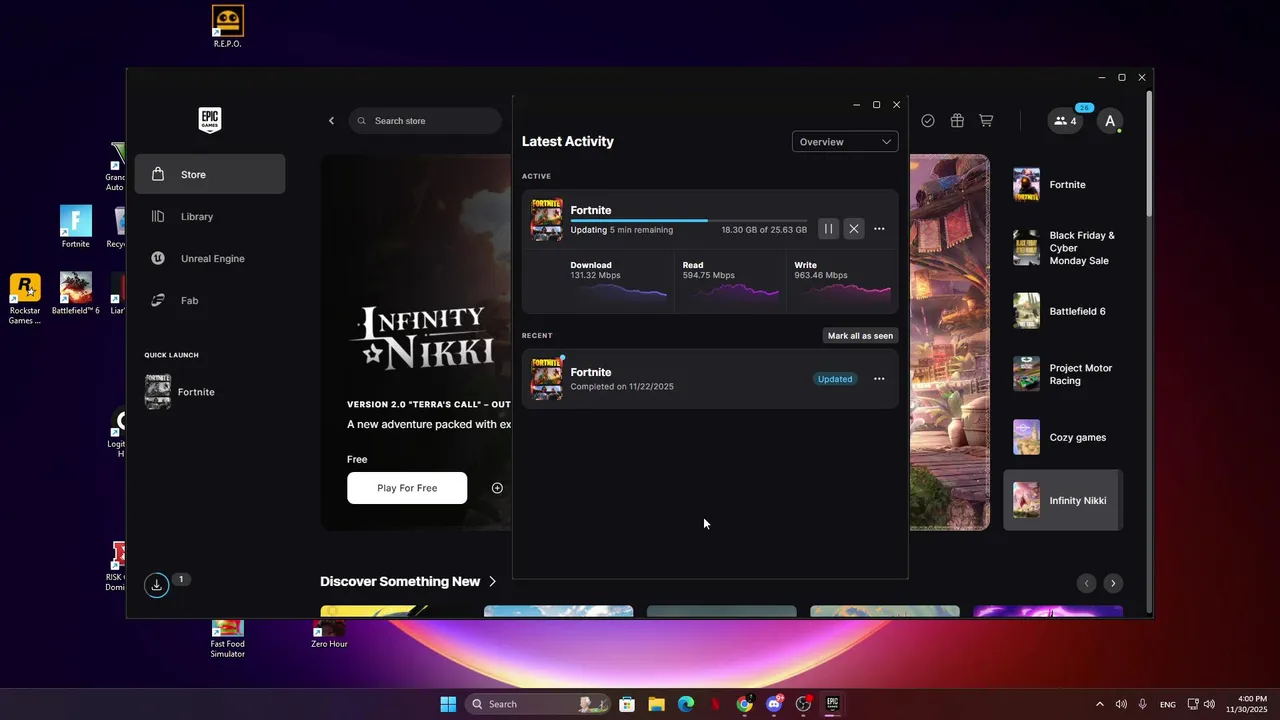
Task: Open Rockstar Games desktop shortcut
Action: (x=25, y=299)
